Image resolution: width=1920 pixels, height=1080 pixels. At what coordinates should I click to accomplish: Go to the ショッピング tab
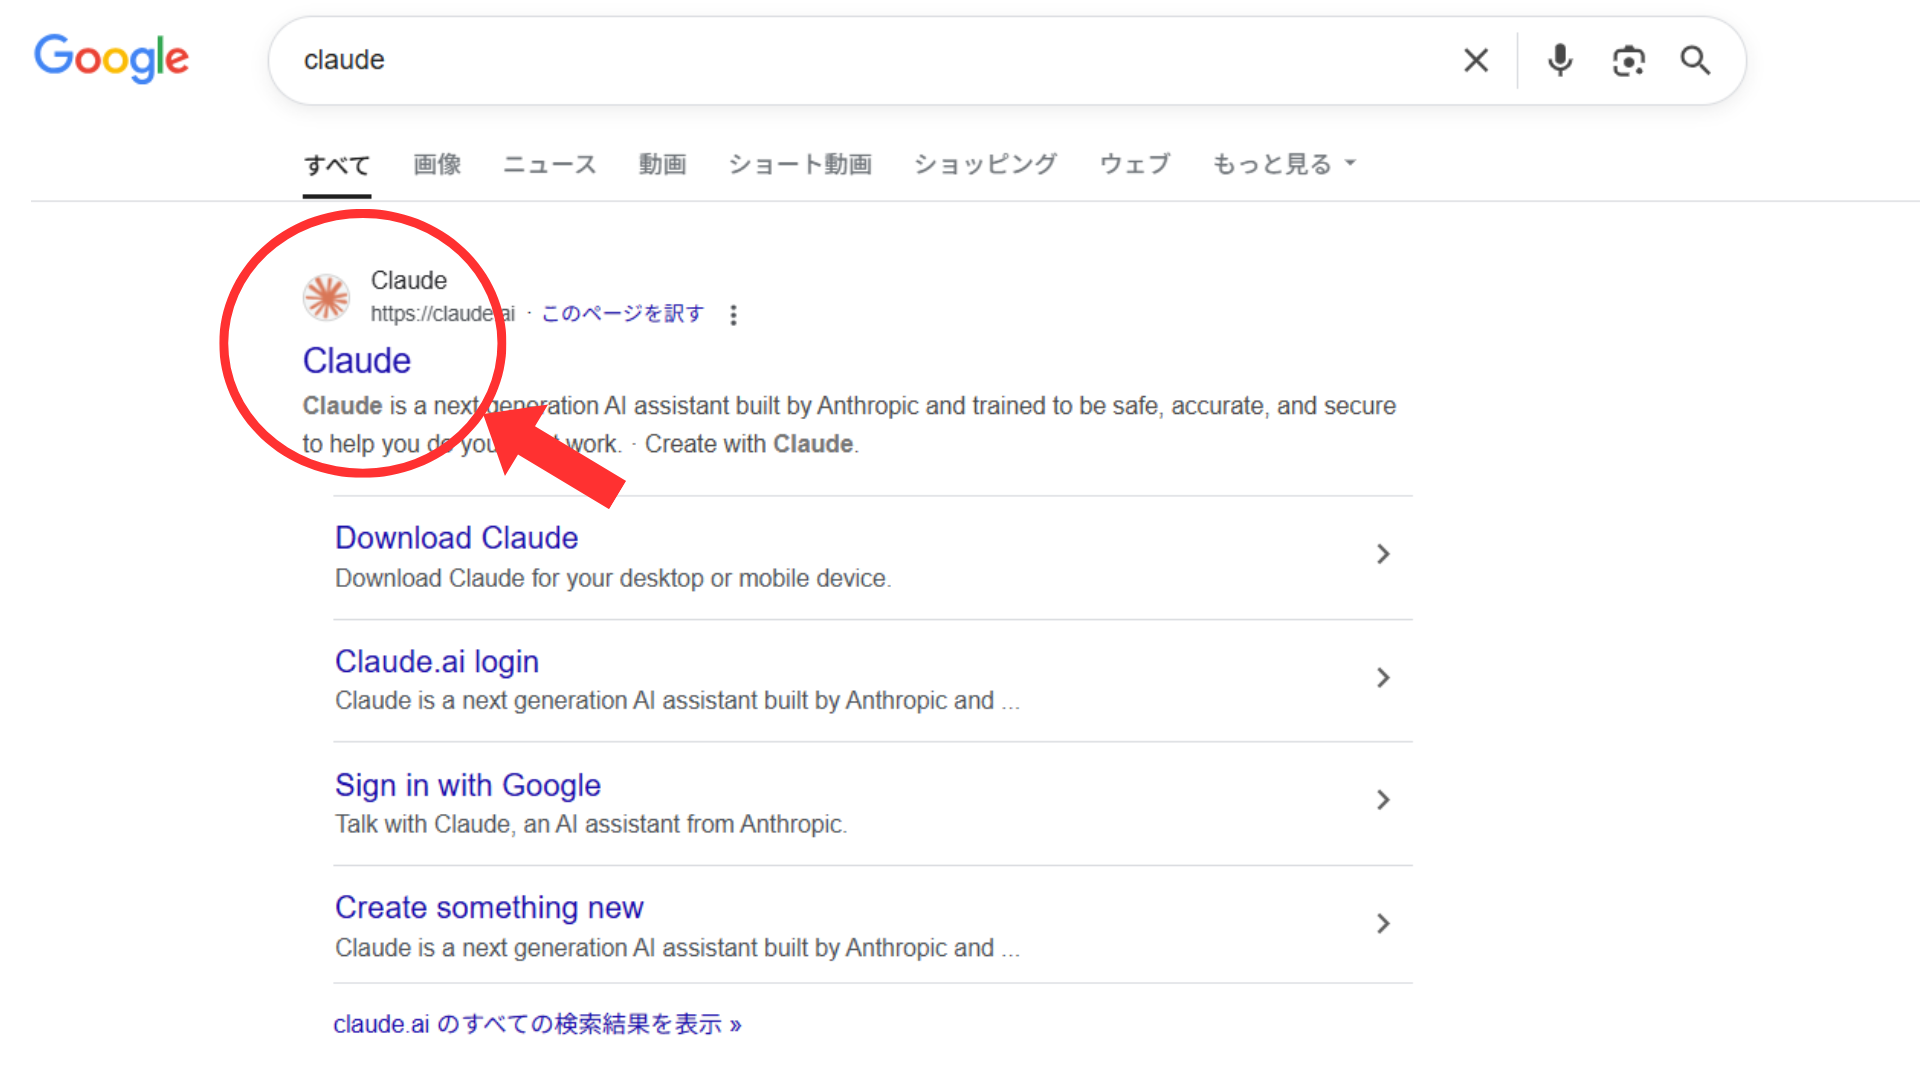[986, 164]
